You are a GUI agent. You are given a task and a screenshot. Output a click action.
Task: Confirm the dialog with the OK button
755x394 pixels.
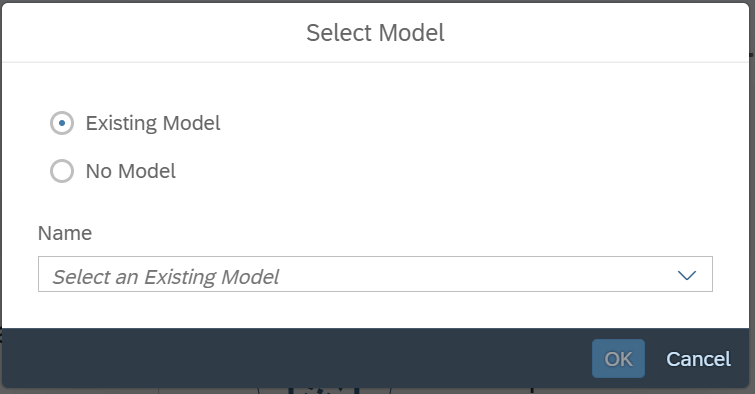click(618, 359)
